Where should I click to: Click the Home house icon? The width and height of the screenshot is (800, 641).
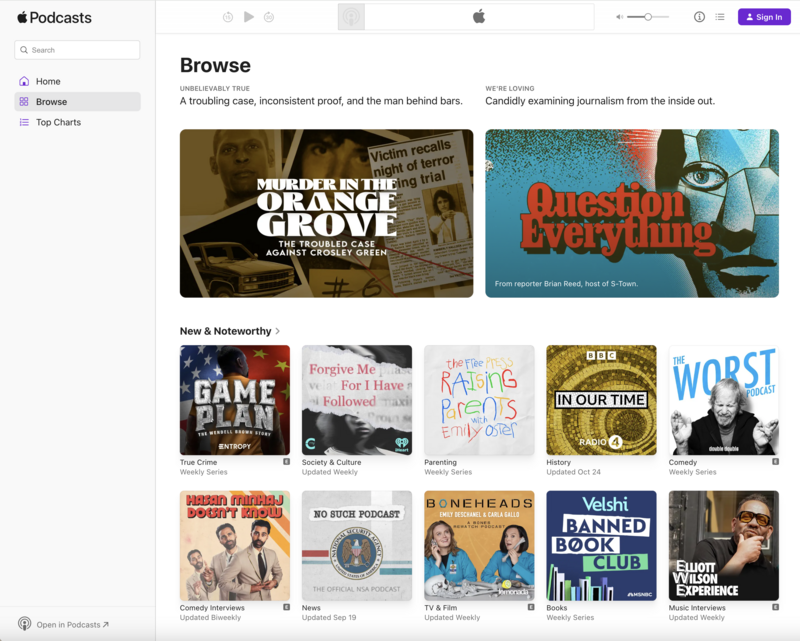tap(24, 81)
